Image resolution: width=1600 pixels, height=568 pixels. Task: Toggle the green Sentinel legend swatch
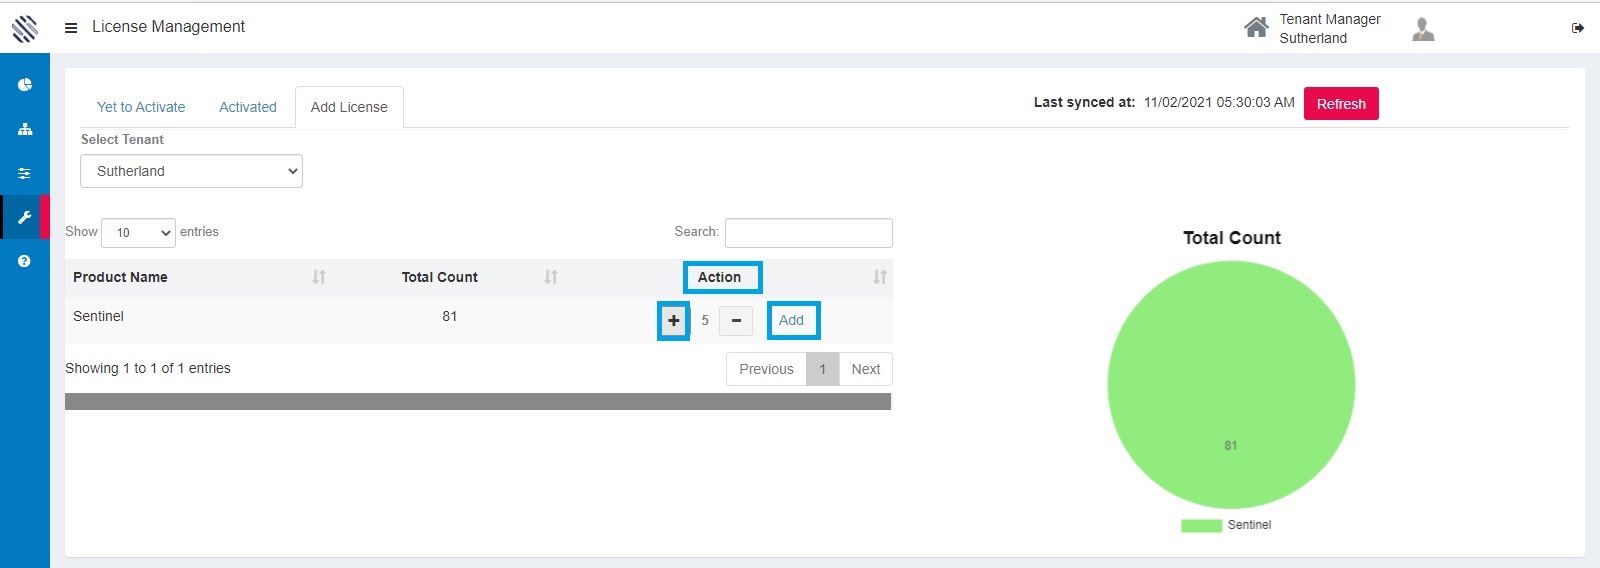click(1201, 525)
